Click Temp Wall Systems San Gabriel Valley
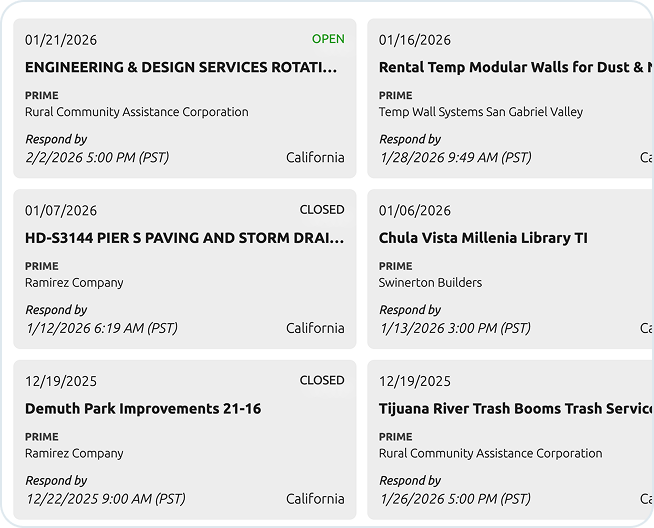This screenshot has height=528, width=654. 480,112
